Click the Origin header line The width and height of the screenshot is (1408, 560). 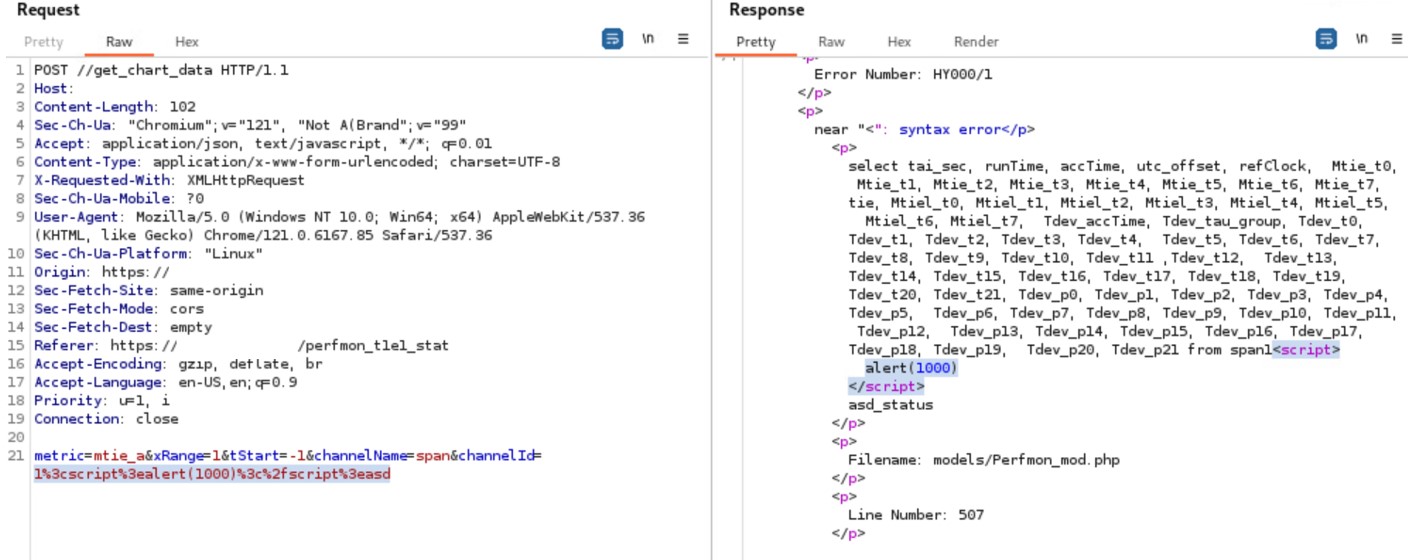point(102,272)
